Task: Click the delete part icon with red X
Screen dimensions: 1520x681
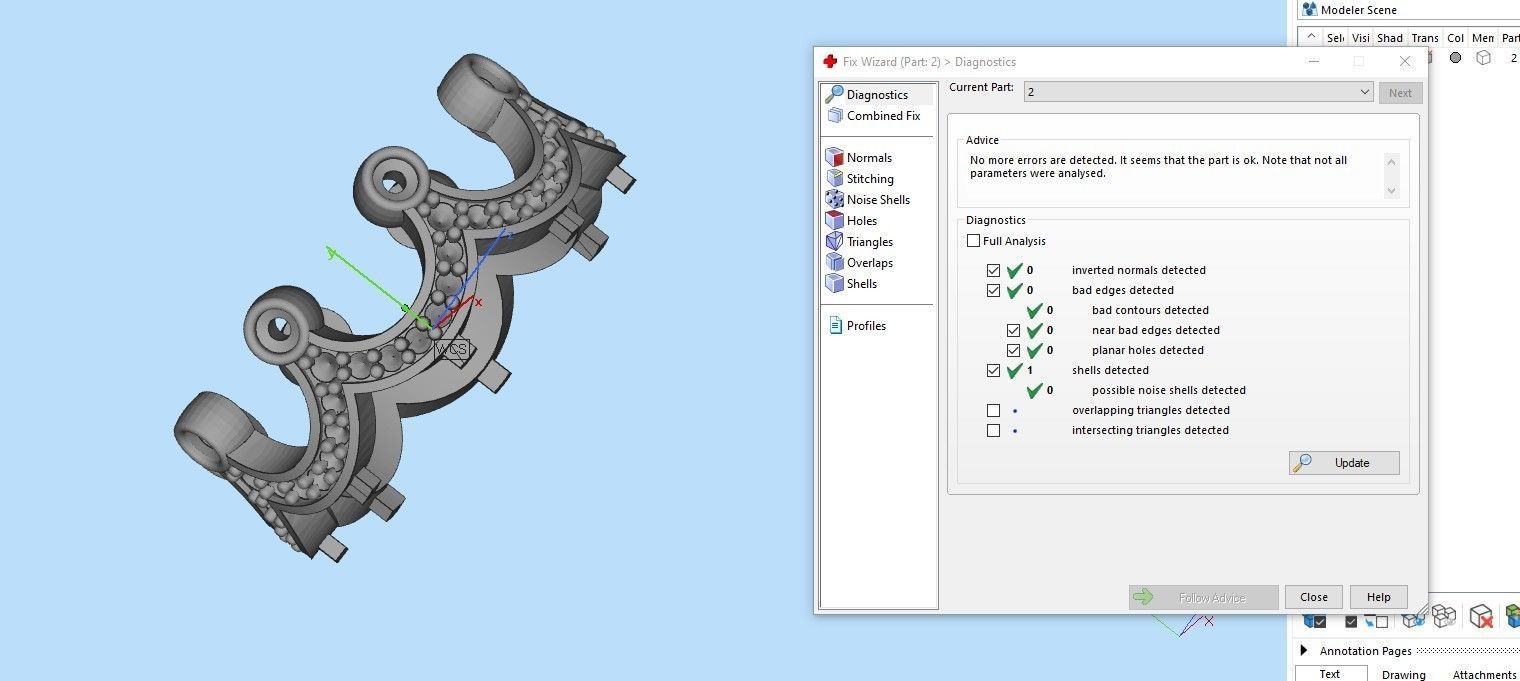Action: (x=1481, y=617)
